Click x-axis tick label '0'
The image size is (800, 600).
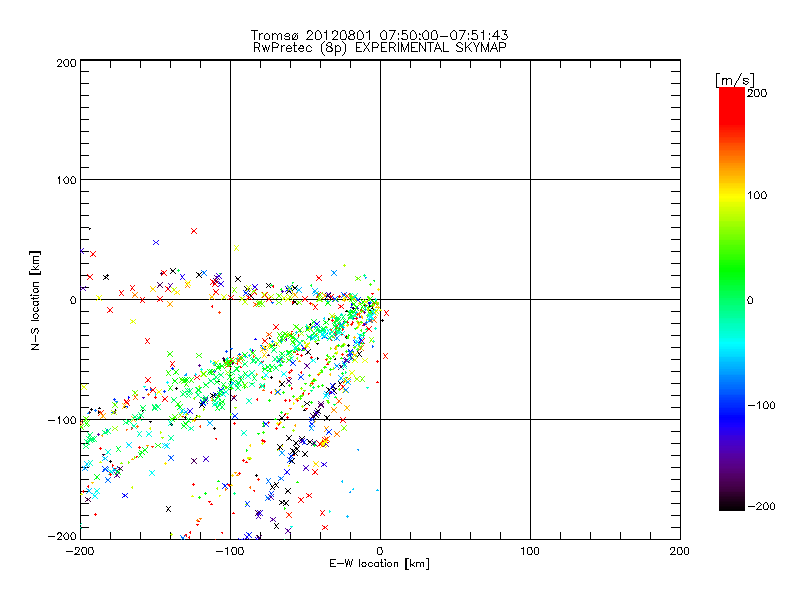pos(380,551)
